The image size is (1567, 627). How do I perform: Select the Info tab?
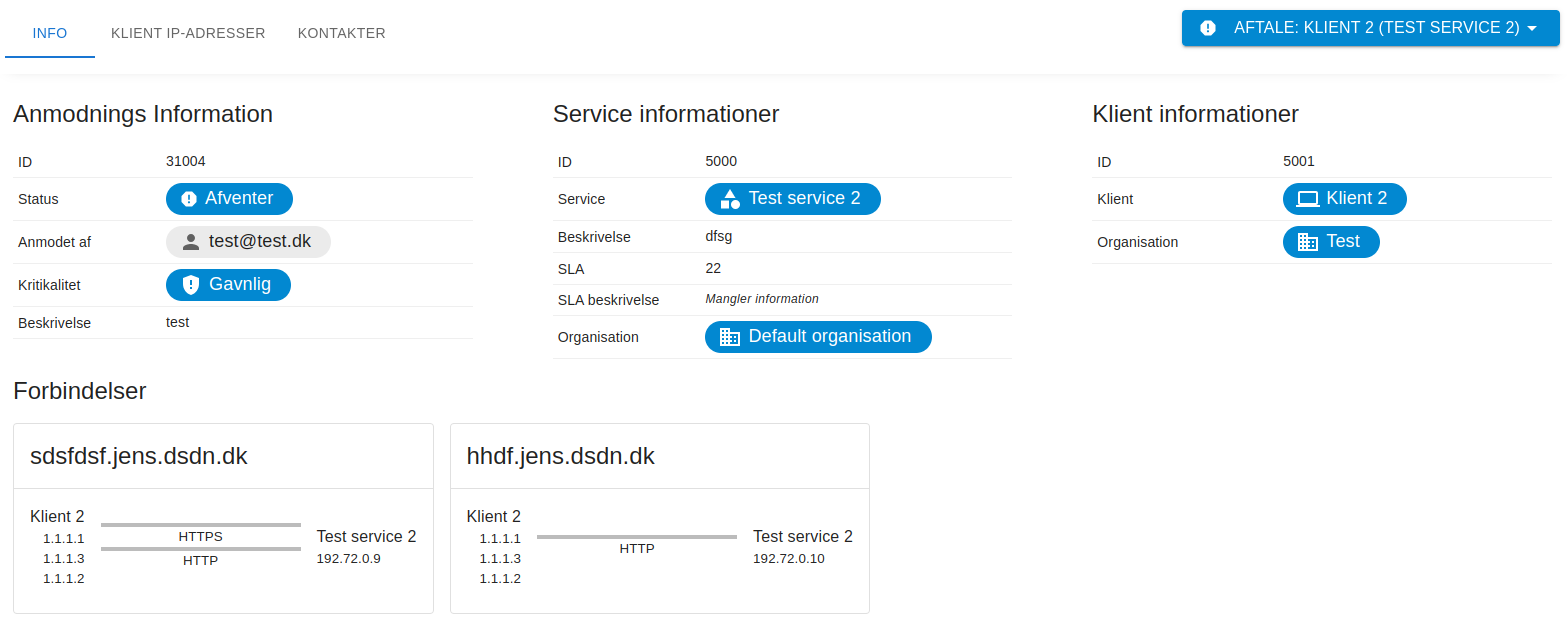point(50,33)
